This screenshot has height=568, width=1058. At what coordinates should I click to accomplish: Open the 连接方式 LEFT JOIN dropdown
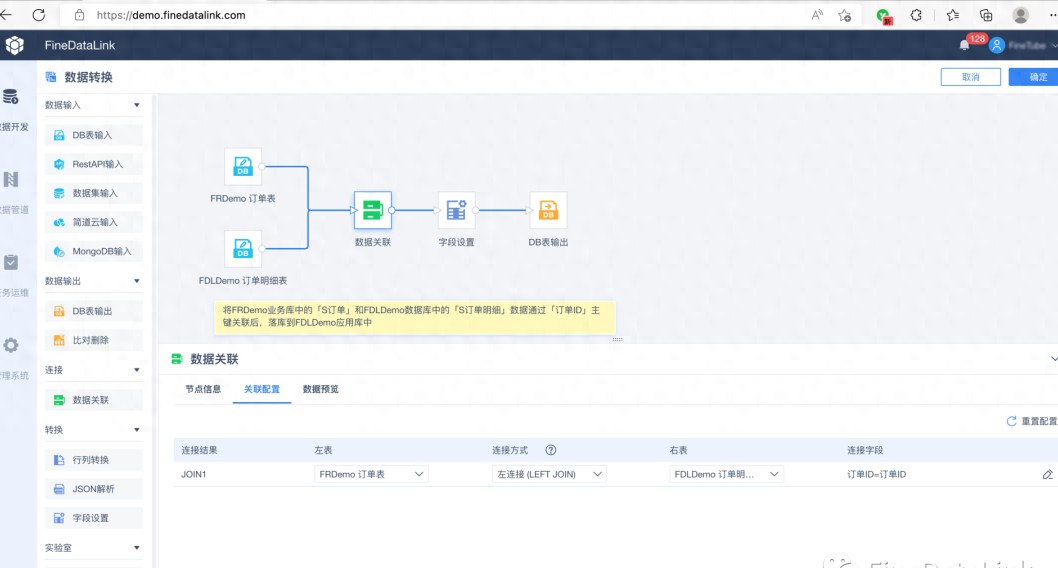[549, 474]
